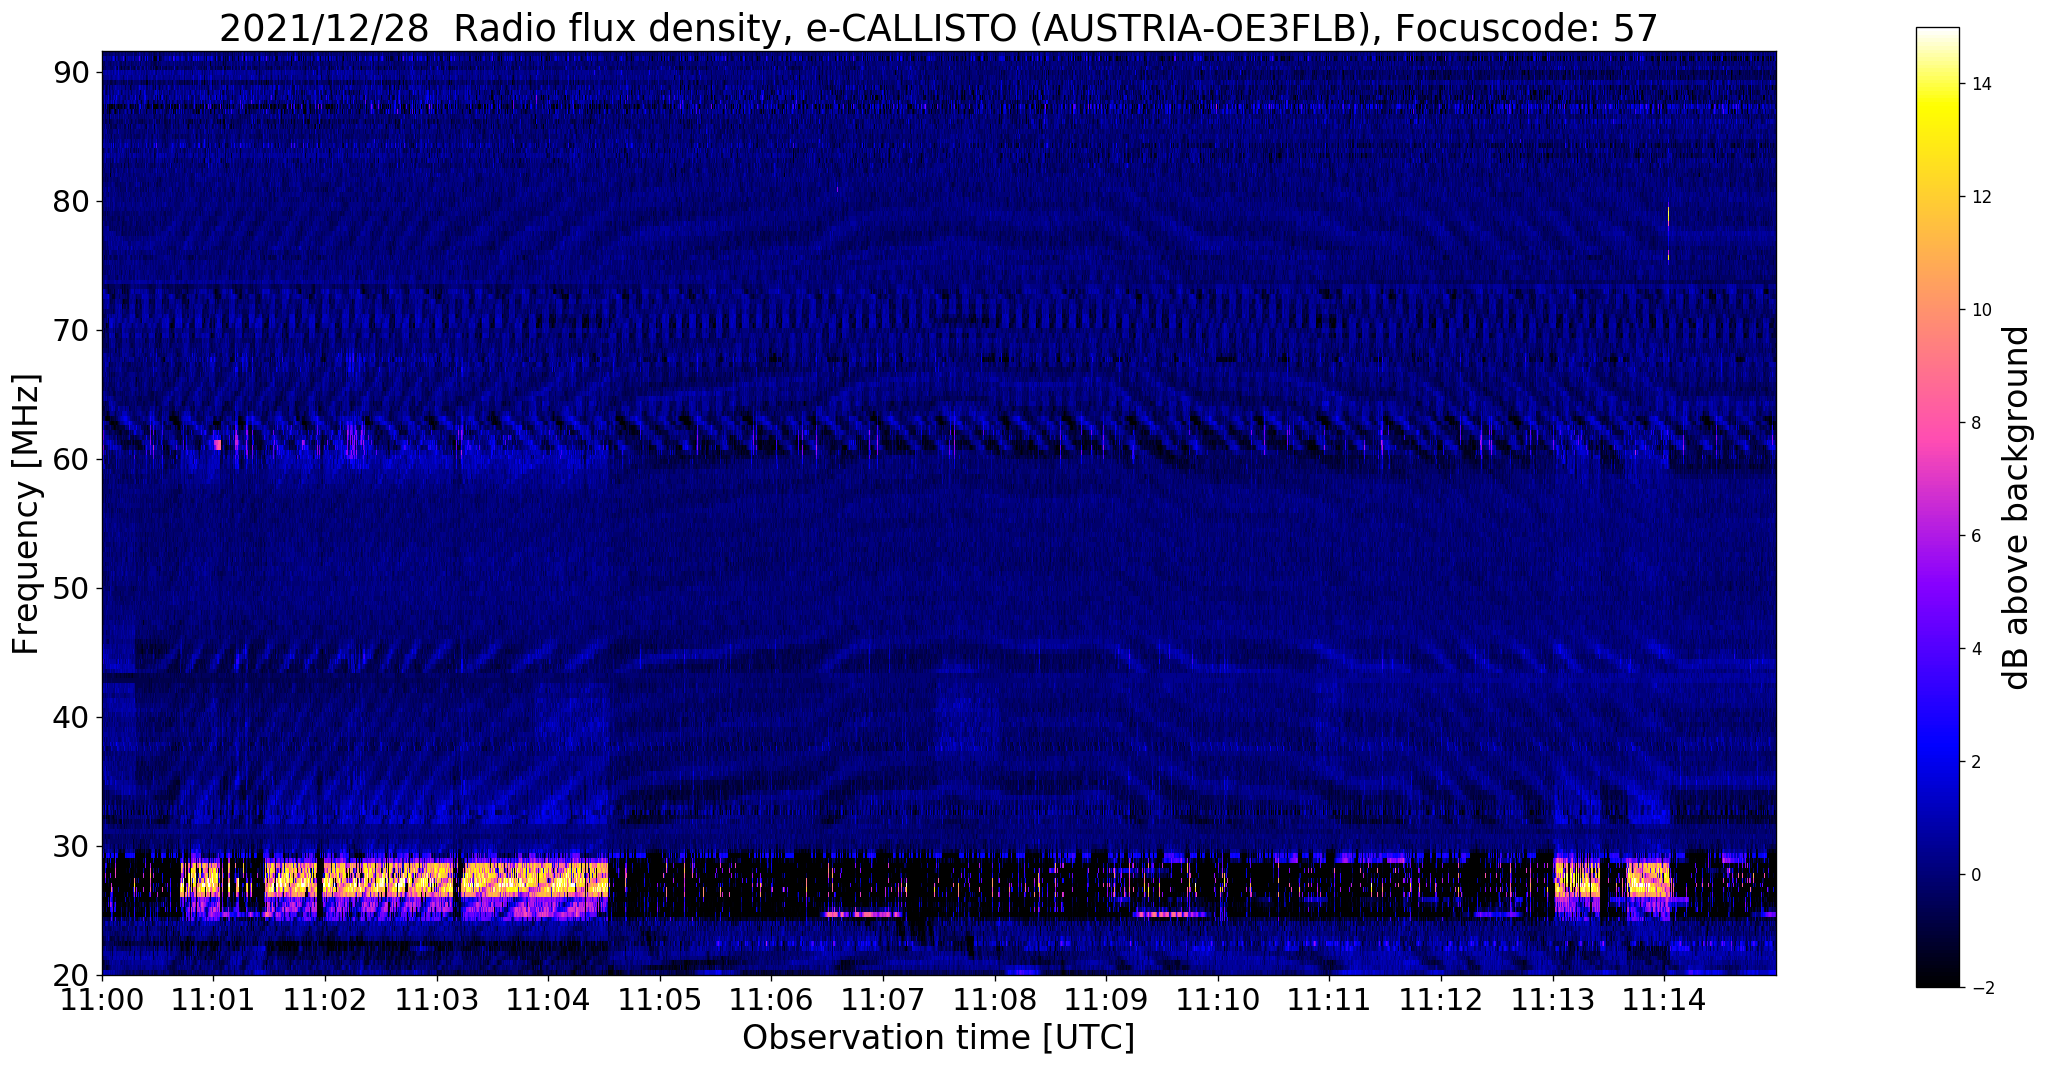Click the 11:02 time tick label
This screenshot has width=2047, height=1067.
tap(325, 999)
